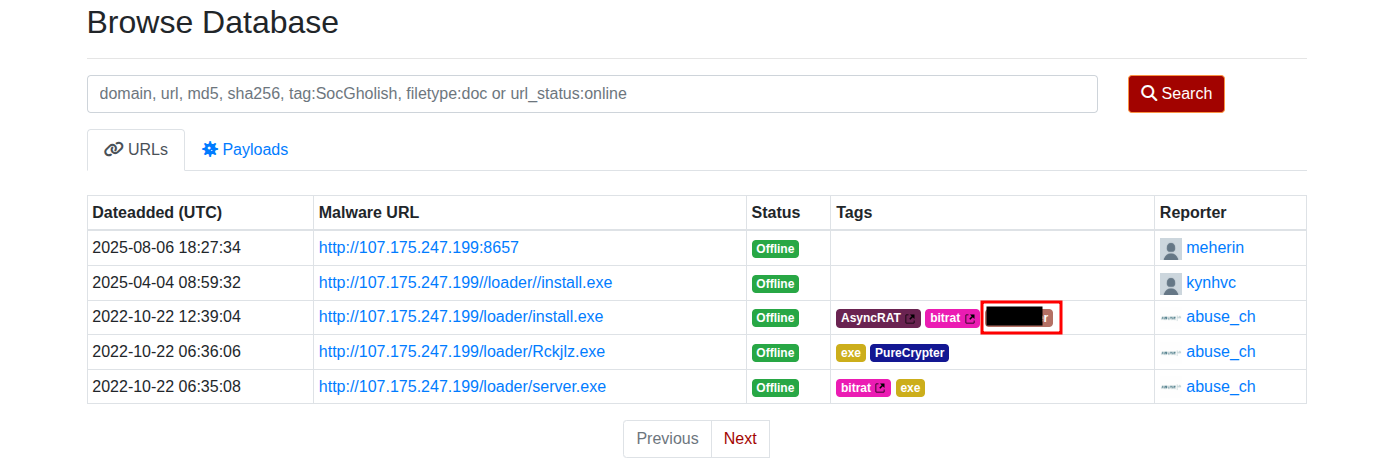
Task: Click the Offline status badge for Rckjlz.exe
Action: pos(775,353)
